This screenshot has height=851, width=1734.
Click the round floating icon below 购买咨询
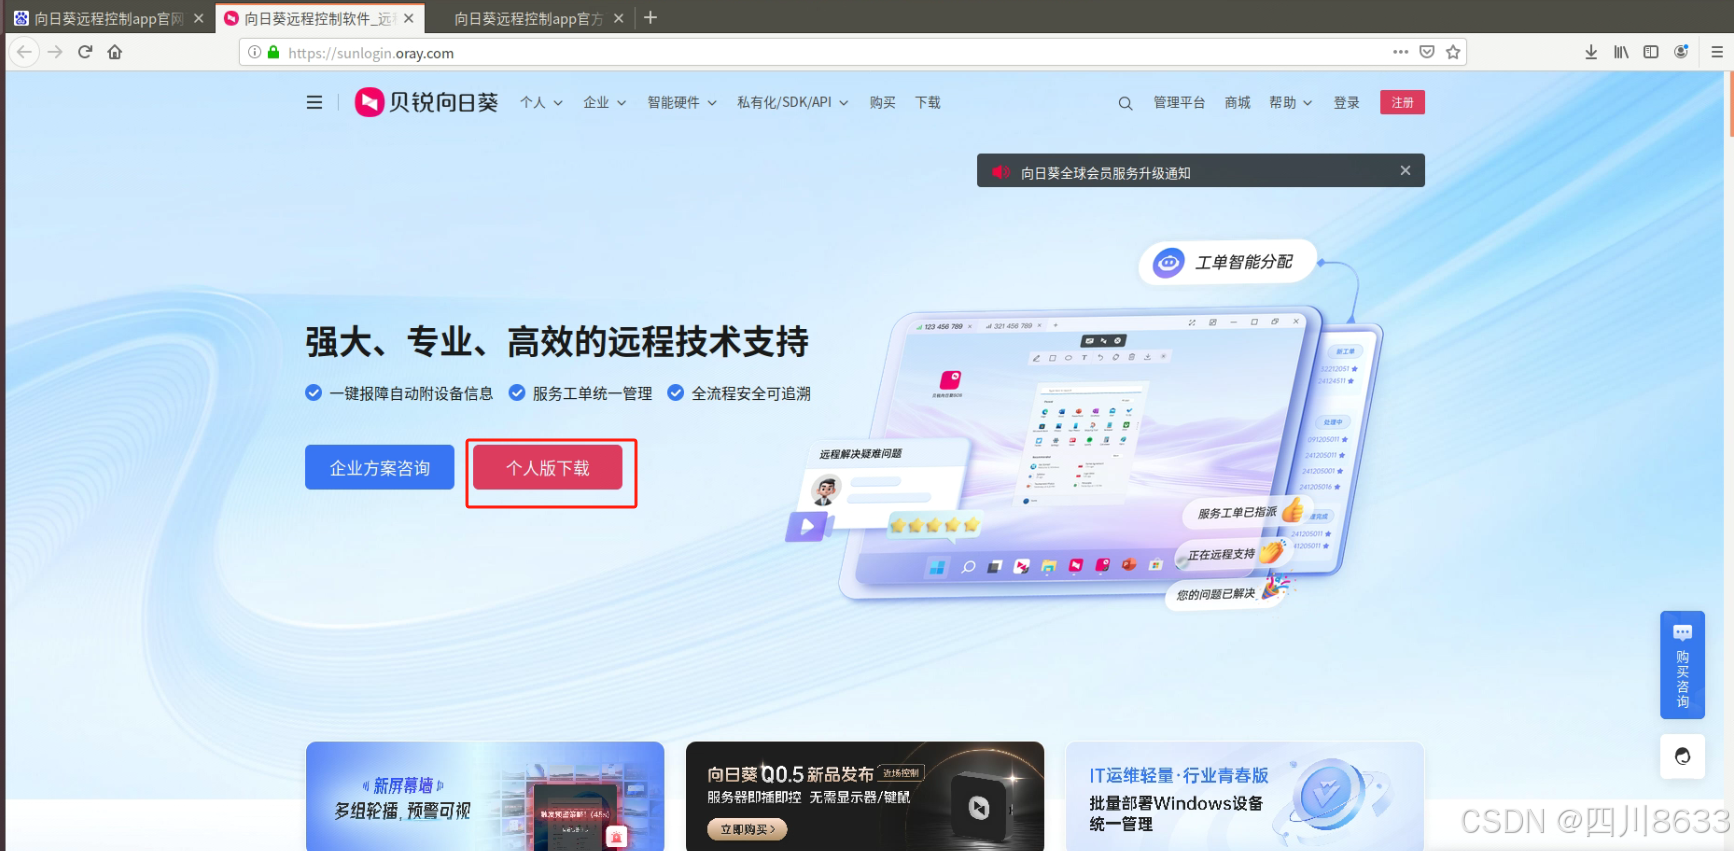(1682, 756)
